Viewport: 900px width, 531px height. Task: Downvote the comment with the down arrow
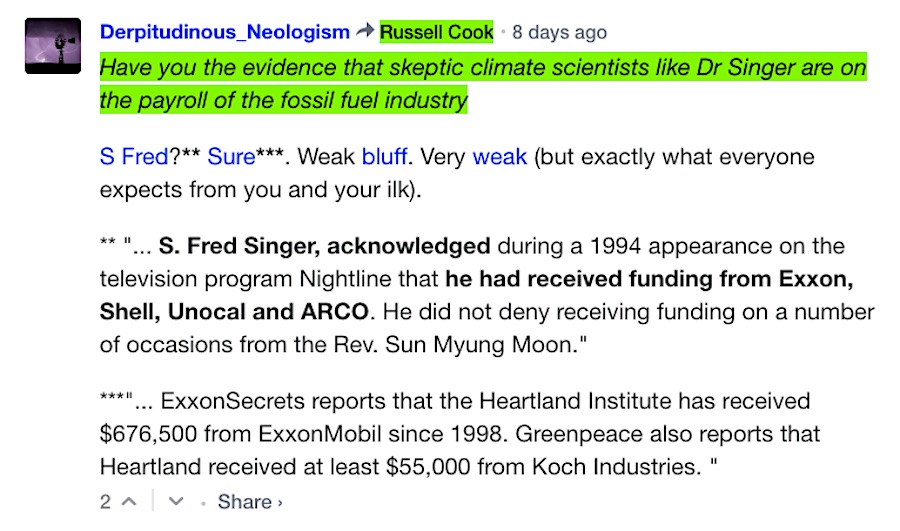click(176, 502)
